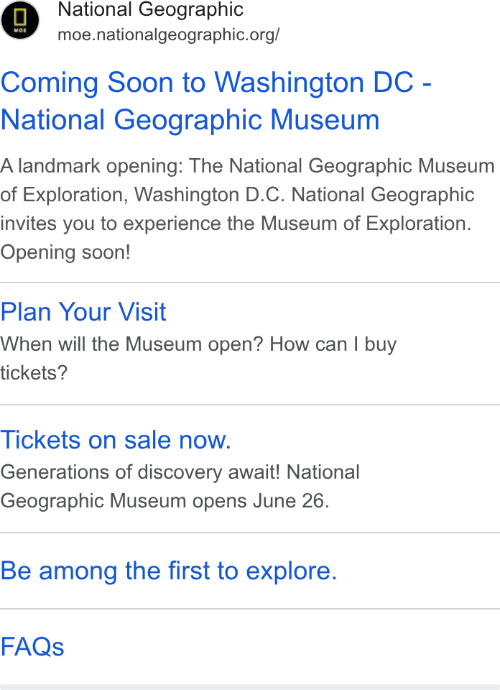Open the FAQs sitelink
The width and height of the screenshot is (500, 690).
pyautogui.click(x=32, y=647)
